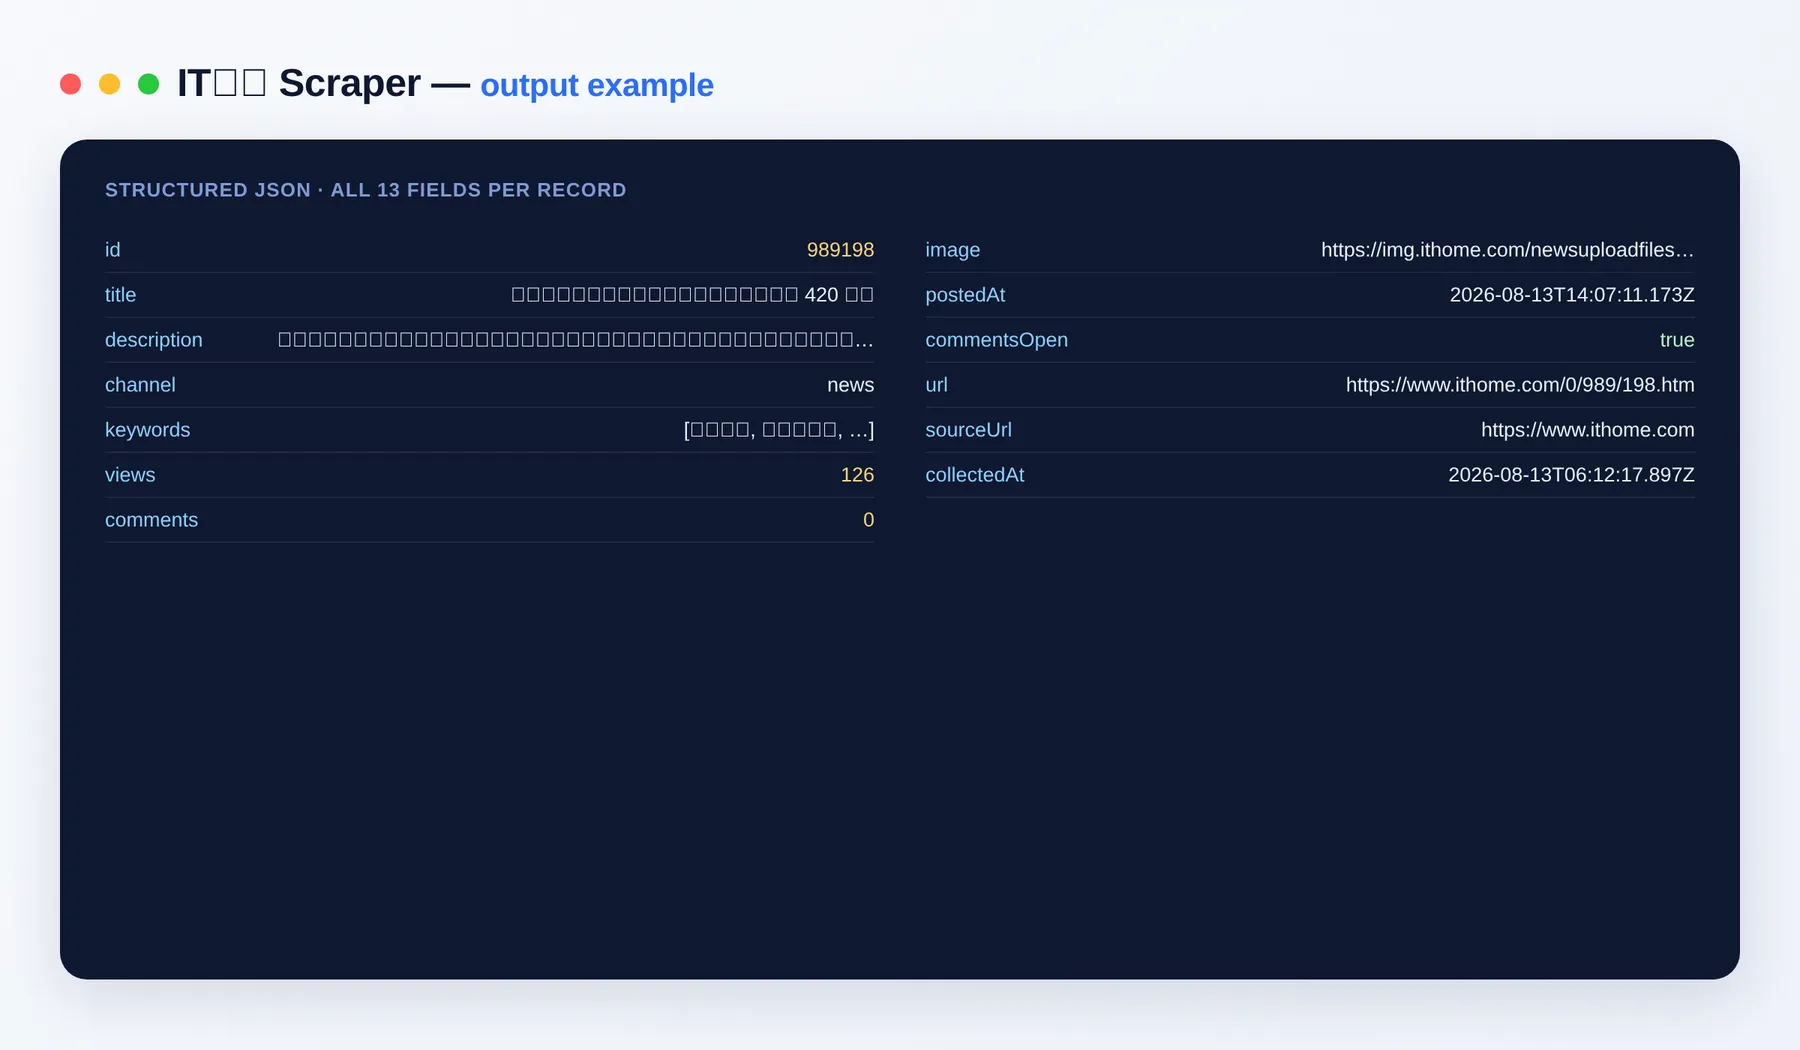This screenshot has width=1800, height=1050.
Task: Click the 'STRUCTURED JSON · ALL 13 FIELDS PER RECORD' label
Action: click(366, 190)
